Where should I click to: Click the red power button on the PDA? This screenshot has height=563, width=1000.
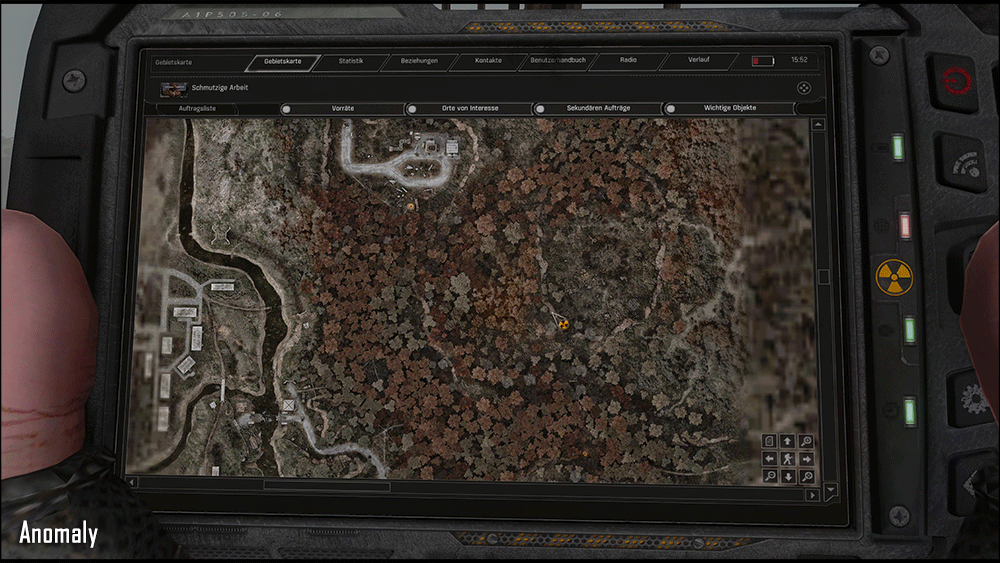tap(956, 82)
